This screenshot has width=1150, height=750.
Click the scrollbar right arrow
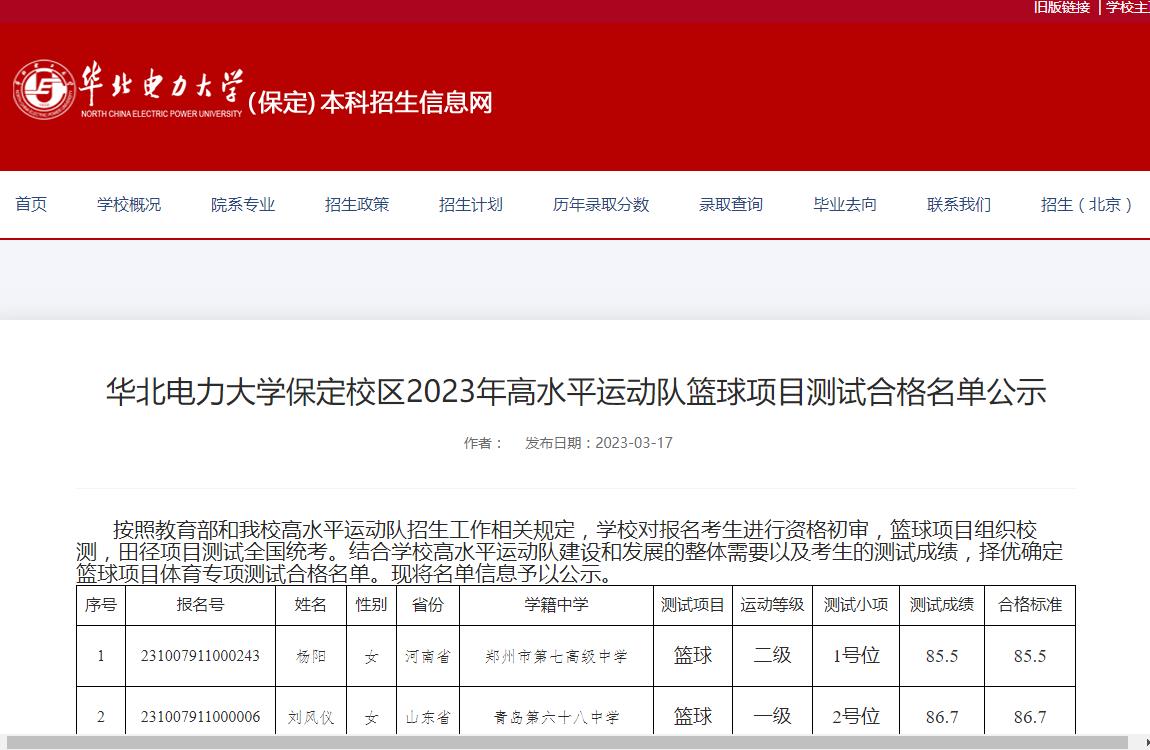click(1146, 742)
